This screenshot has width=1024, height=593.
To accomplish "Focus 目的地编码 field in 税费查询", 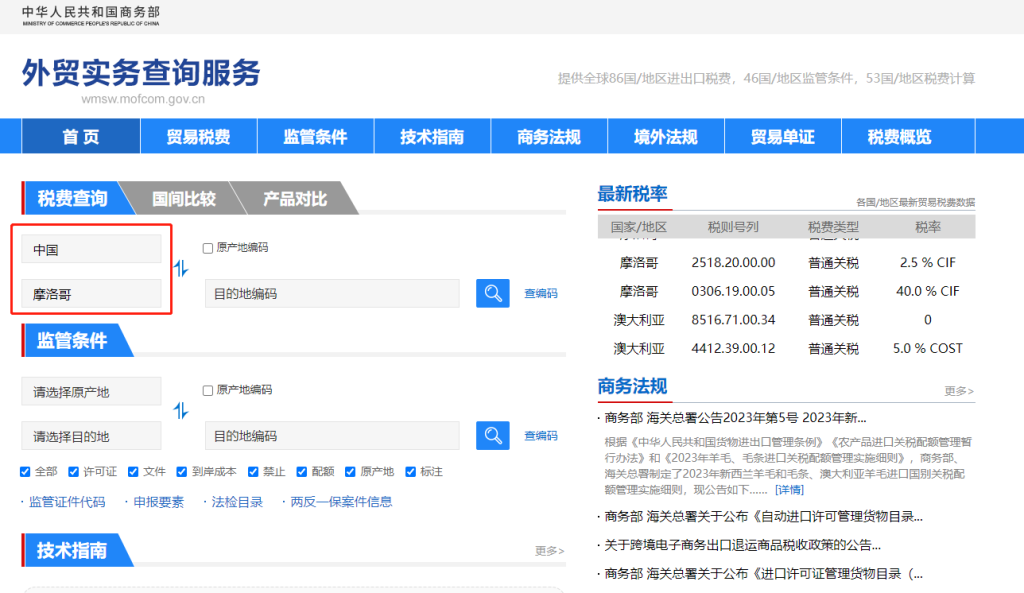I will (x=332, y=294).
